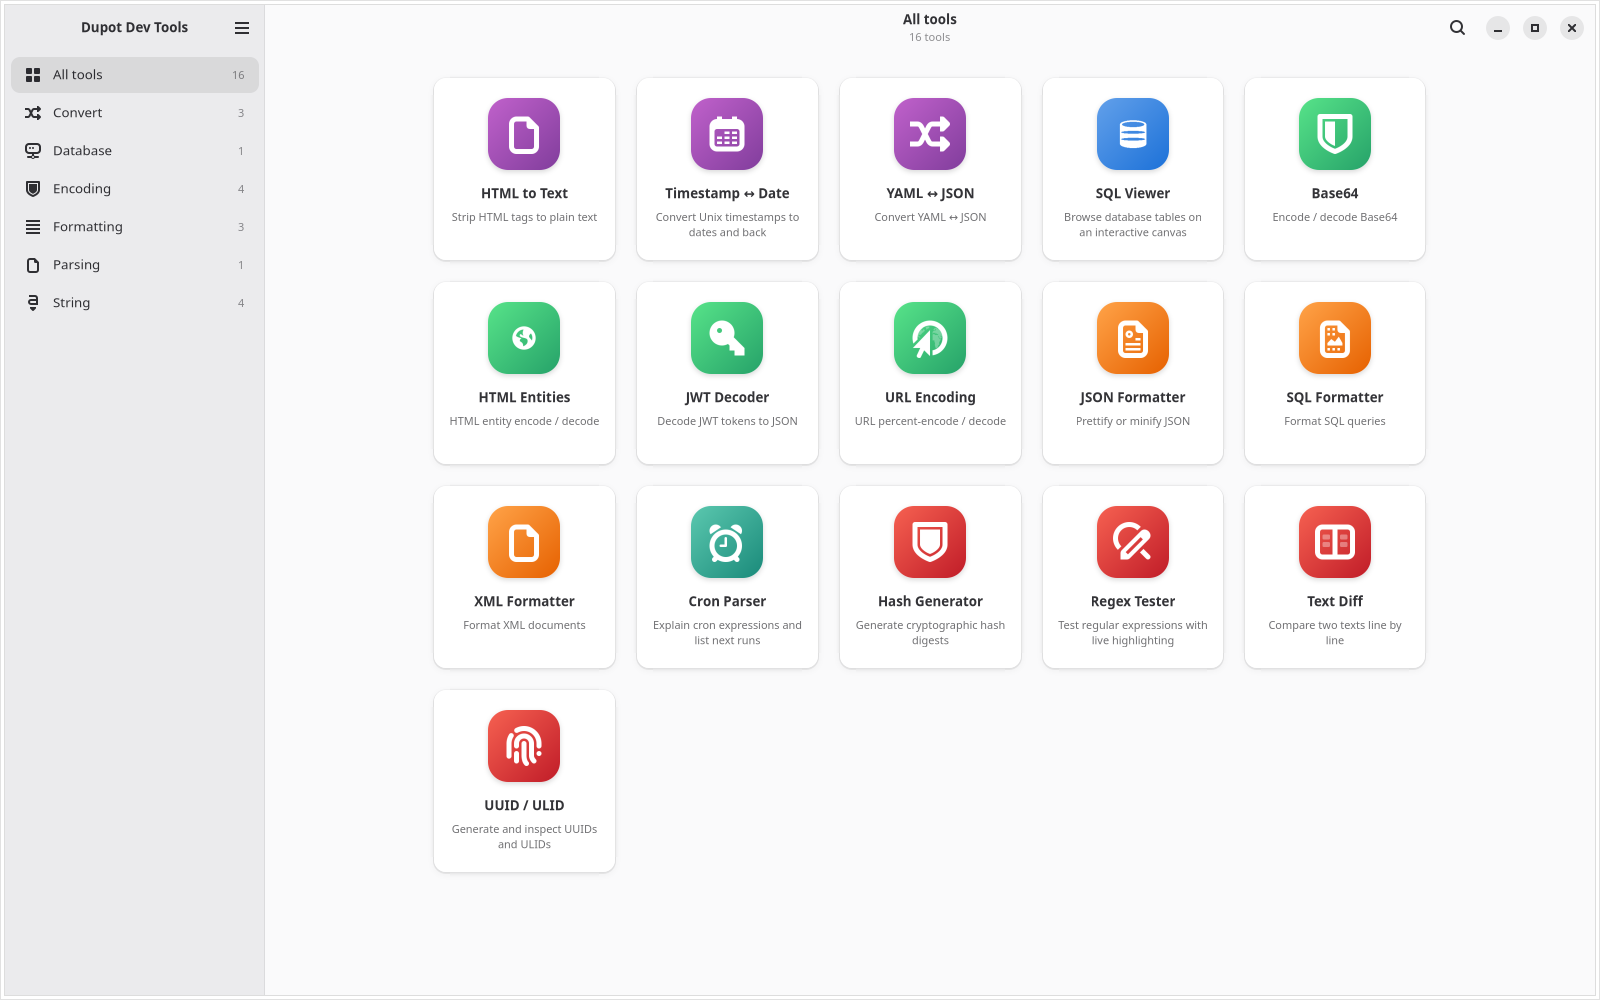1600x1000 pixels.
Task: Click the 'URL percent-encode / decode' text
Action: point(930,421)
